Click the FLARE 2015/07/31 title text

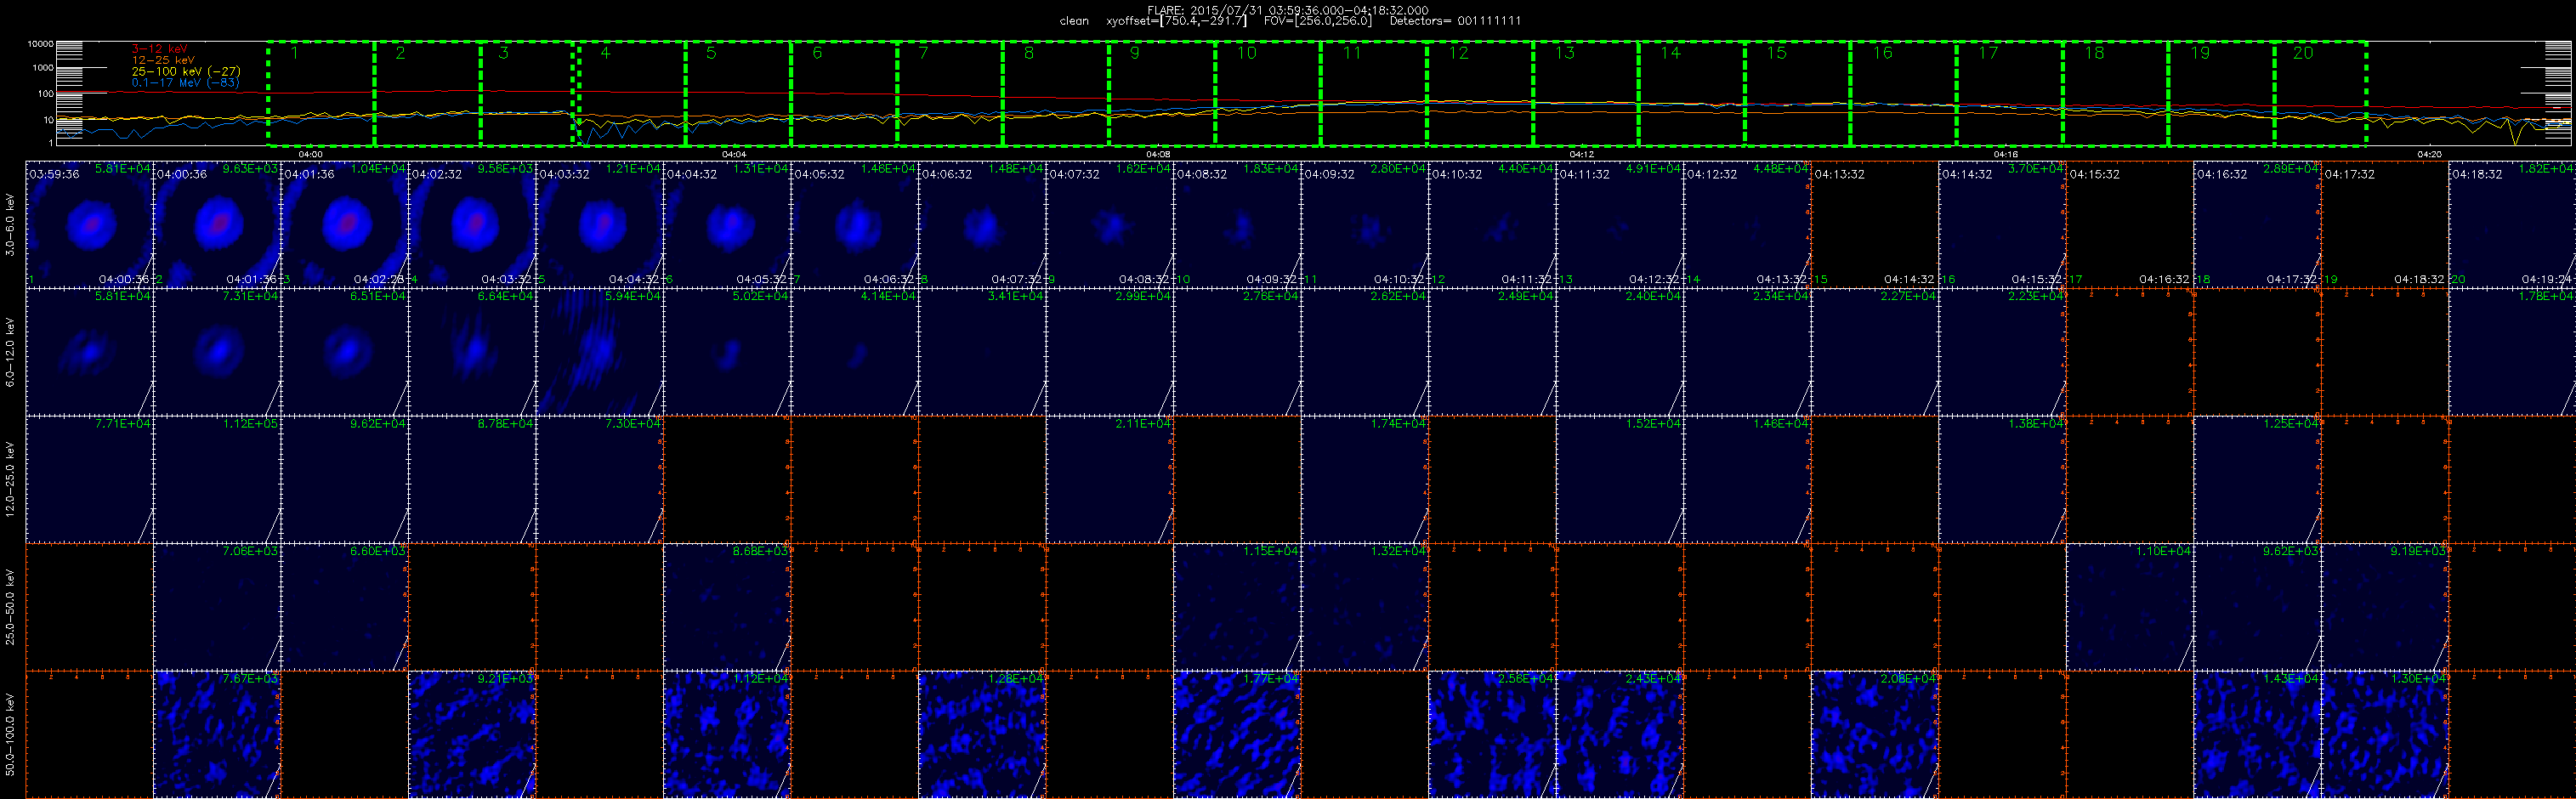point(1288,10)
